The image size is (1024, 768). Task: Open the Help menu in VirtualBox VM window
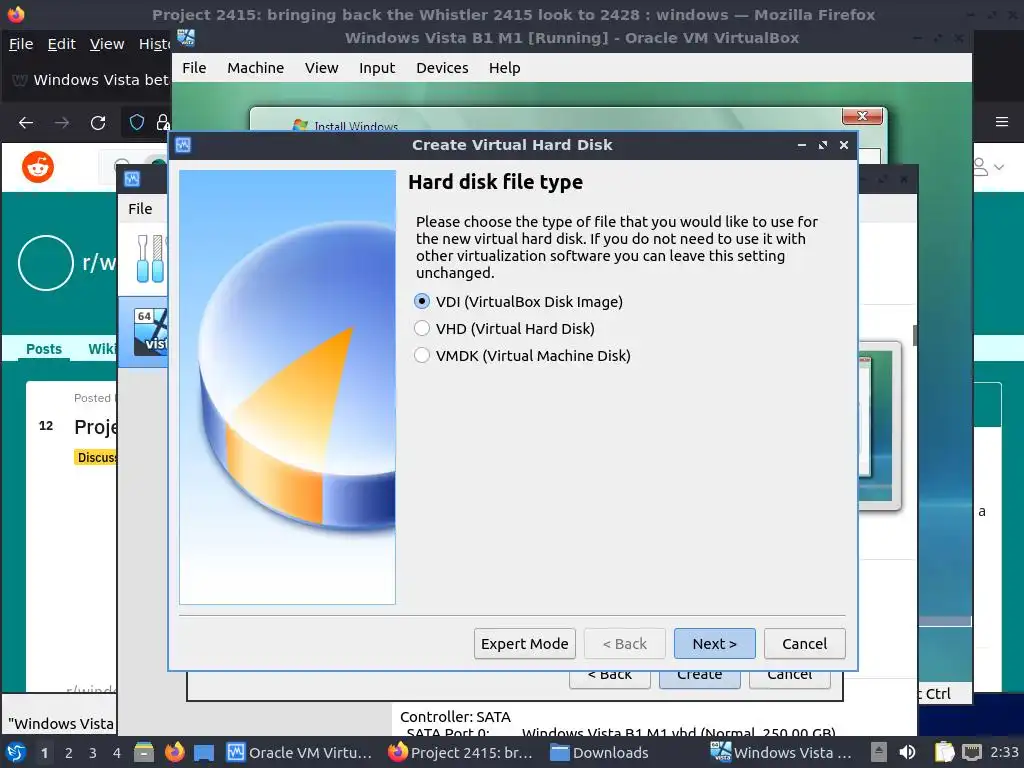(504, 68)
